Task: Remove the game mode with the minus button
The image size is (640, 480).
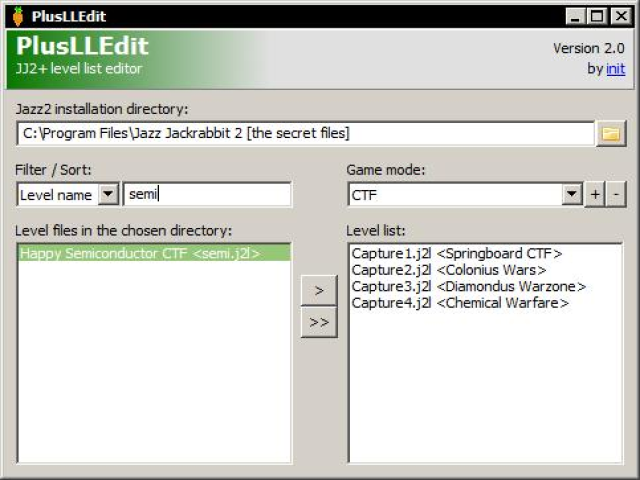Action: tap(616, 194)
